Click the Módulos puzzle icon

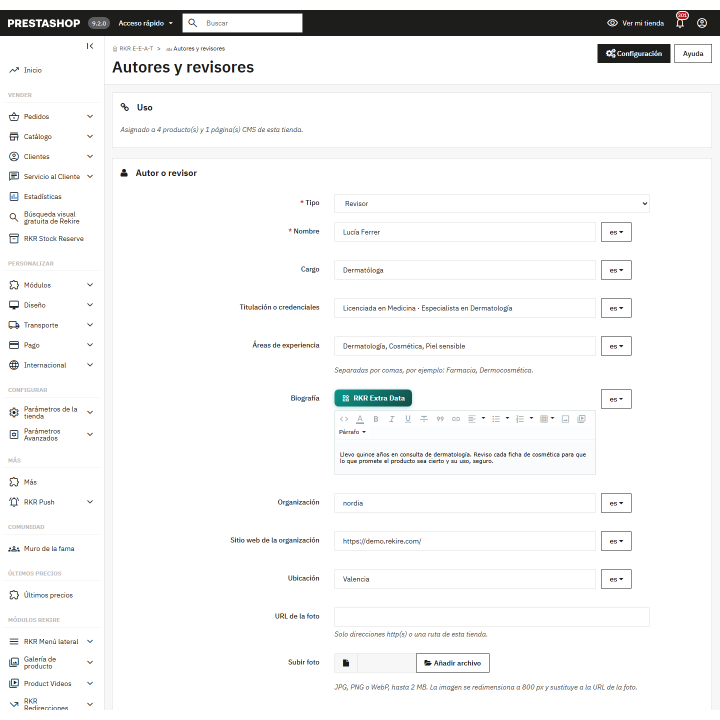click(14, 285)
